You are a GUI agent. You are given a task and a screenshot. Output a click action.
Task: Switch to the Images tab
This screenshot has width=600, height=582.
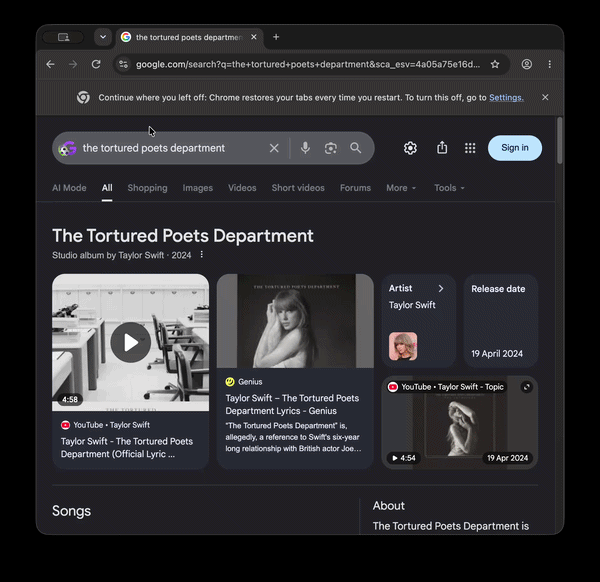click(197, 188)
